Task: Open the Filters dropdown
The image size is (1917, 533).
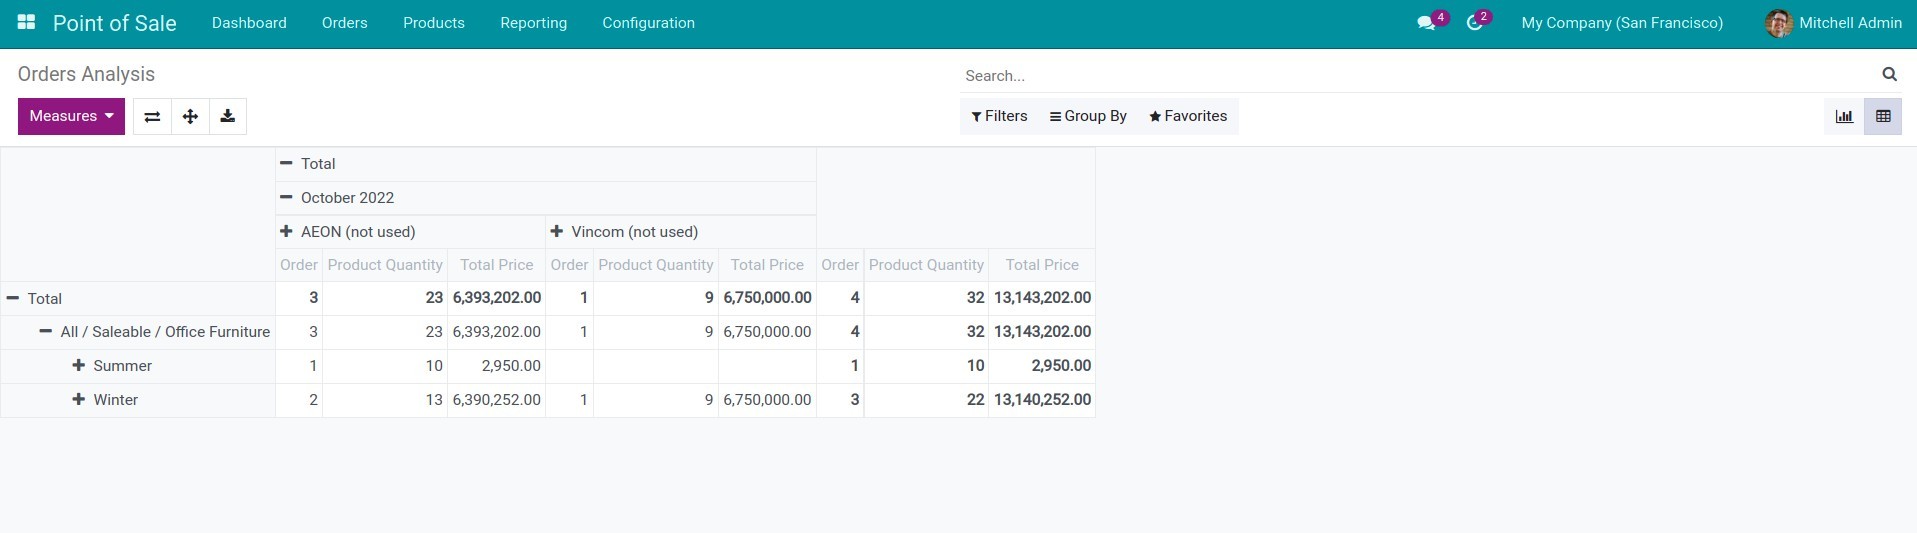Action: pos(999,116)
